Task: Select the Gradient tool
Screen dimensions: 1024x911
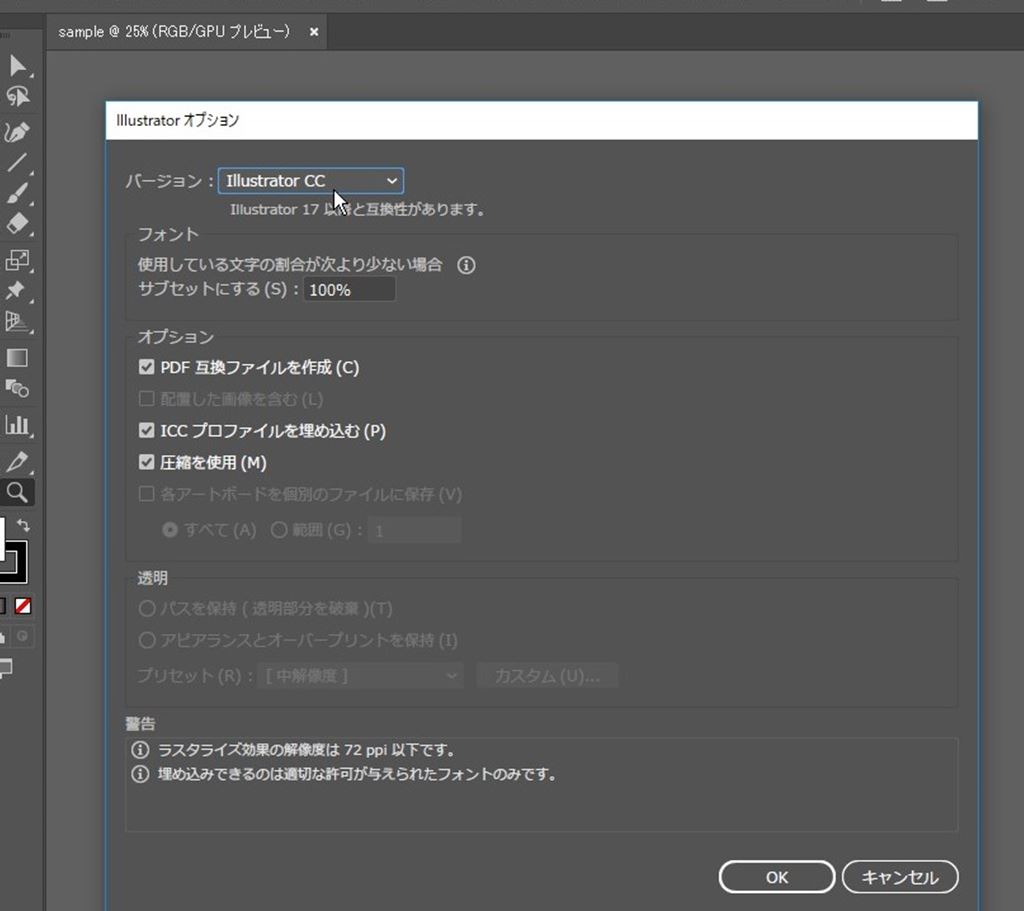Action: pos(17,358)
